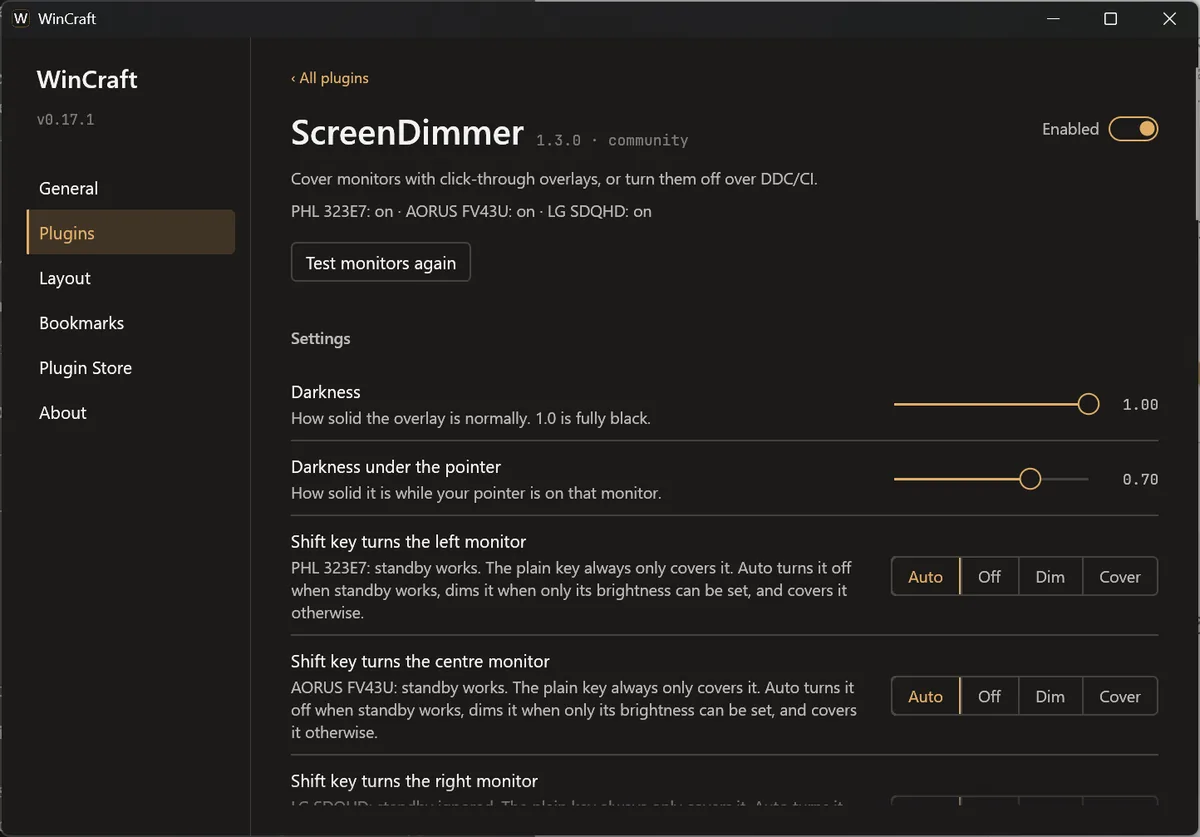Click the Settings section heading
This screenshot has height=837, width=1200.
click(320, 338)
